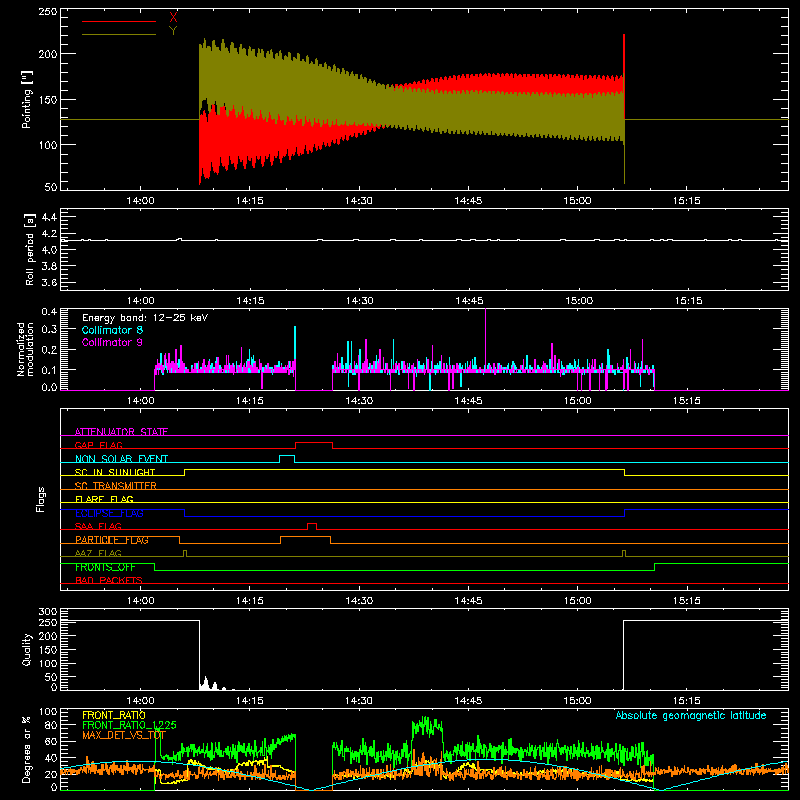Select the red X legend line sample
800x800 pixels.
119,21
